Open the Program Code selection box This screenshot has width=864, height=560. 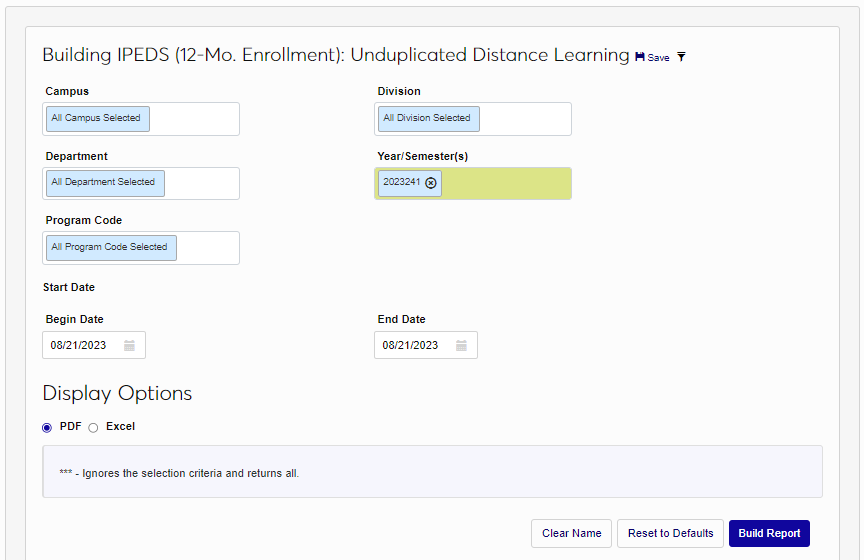click(x=141, y=248)
